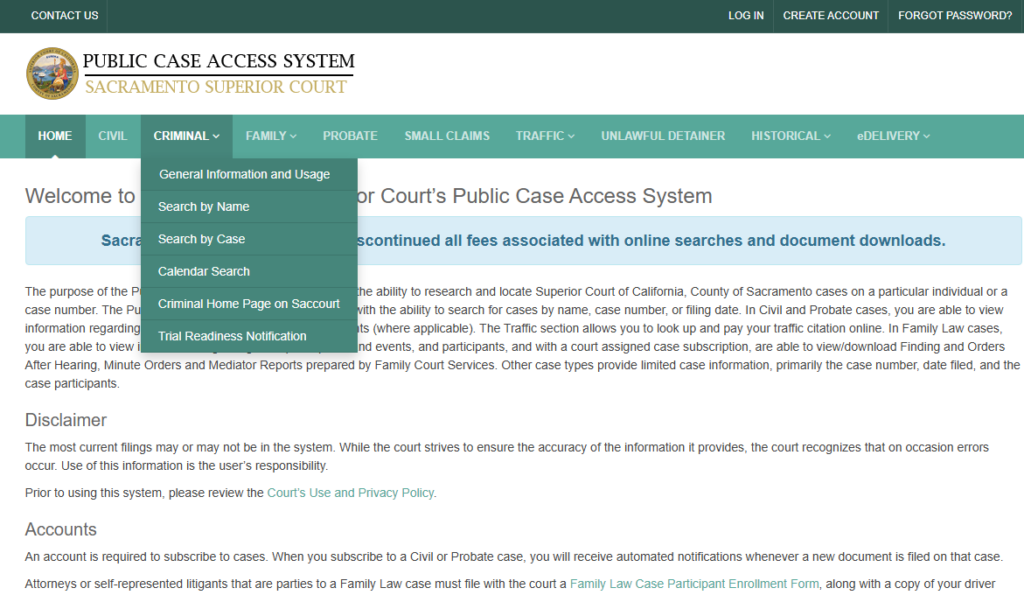Choose Trial Readiness Notification option
1024x595 pixels.
pos(232,336)
